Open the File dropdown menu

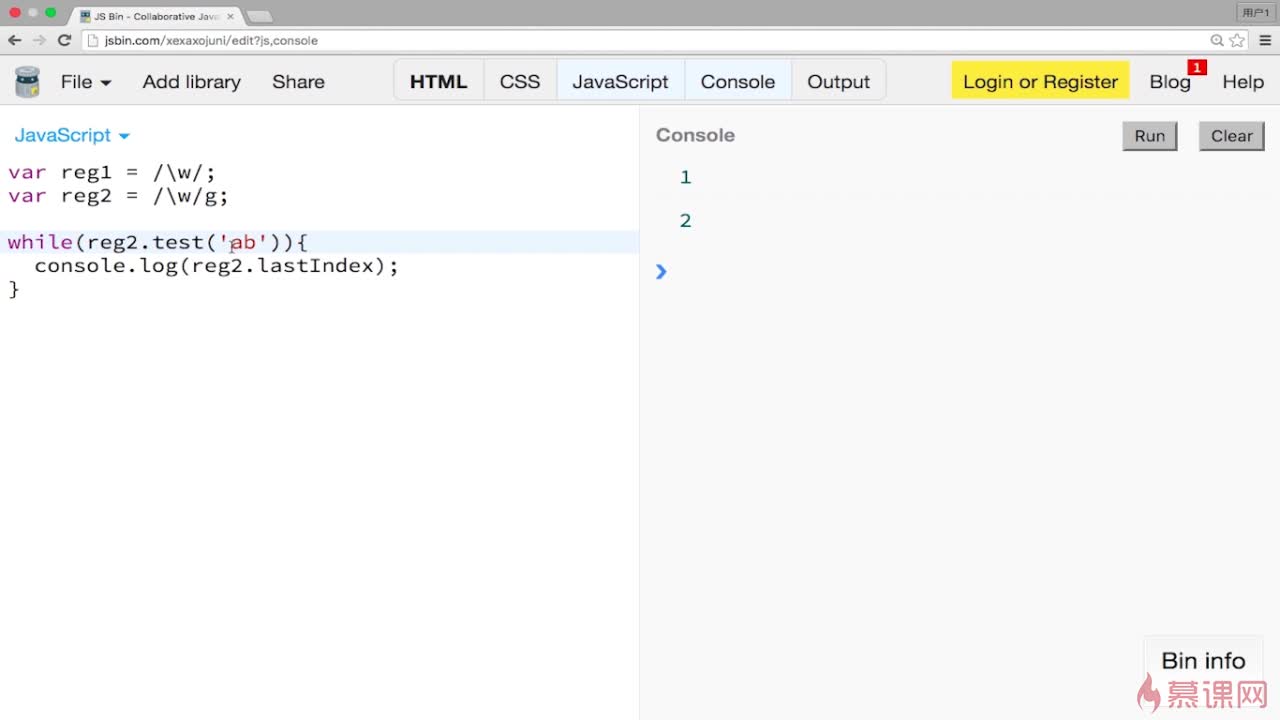tap(85, 82)
